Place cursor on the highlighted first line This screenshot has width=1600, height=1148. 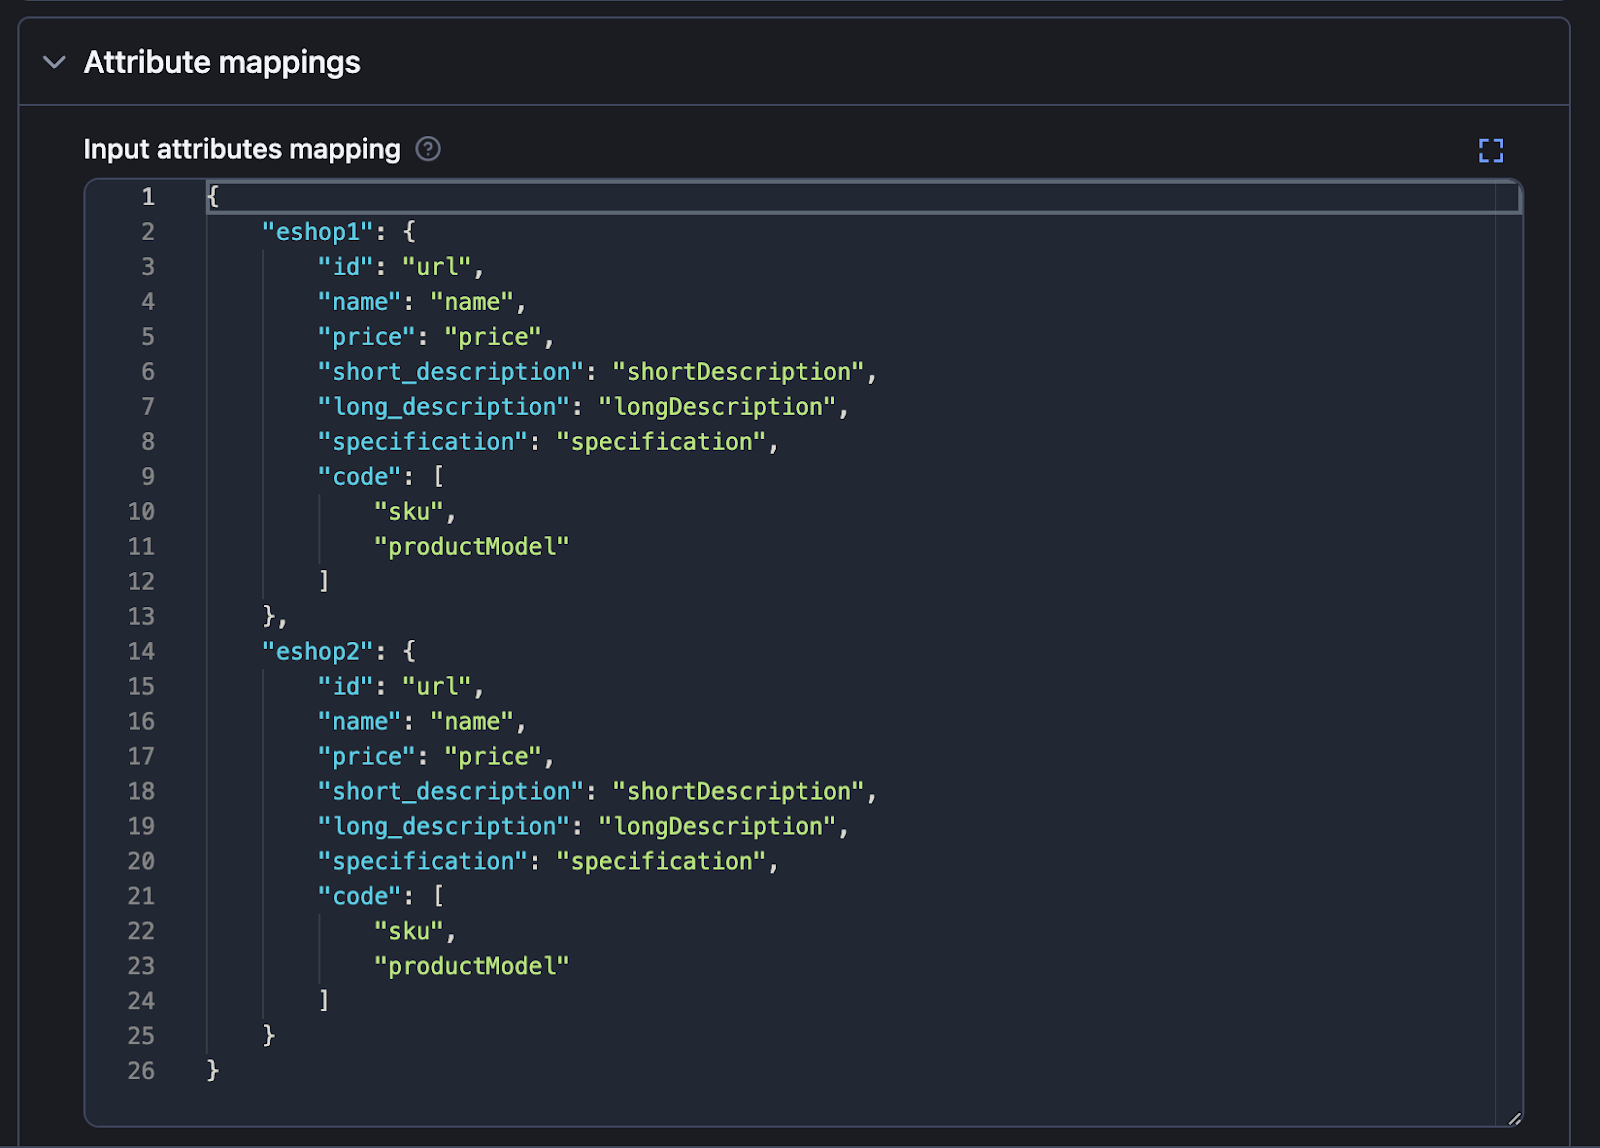[400, 197]
